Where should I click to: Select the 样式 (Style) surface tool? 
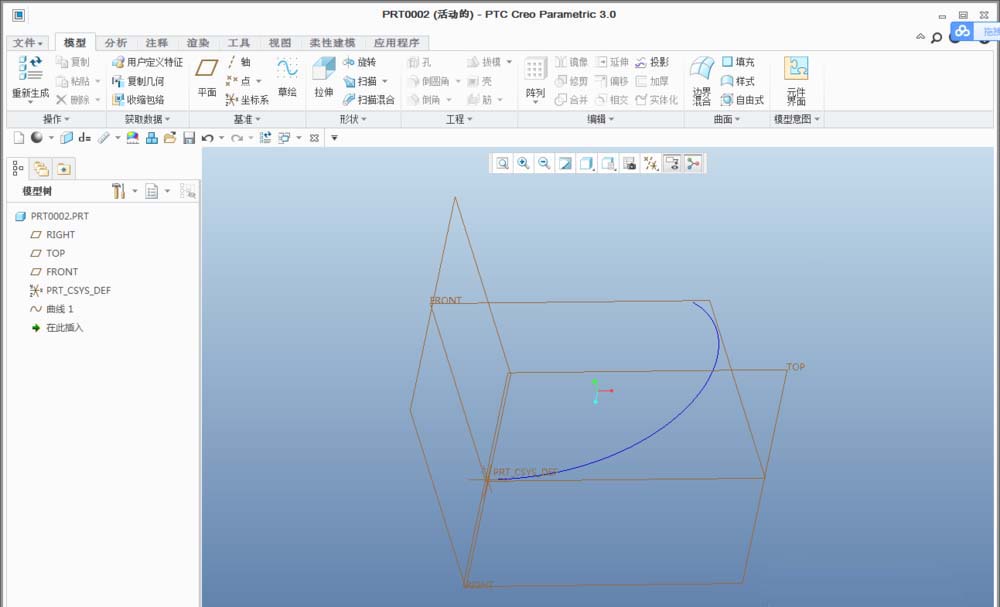tap(738, 81)
